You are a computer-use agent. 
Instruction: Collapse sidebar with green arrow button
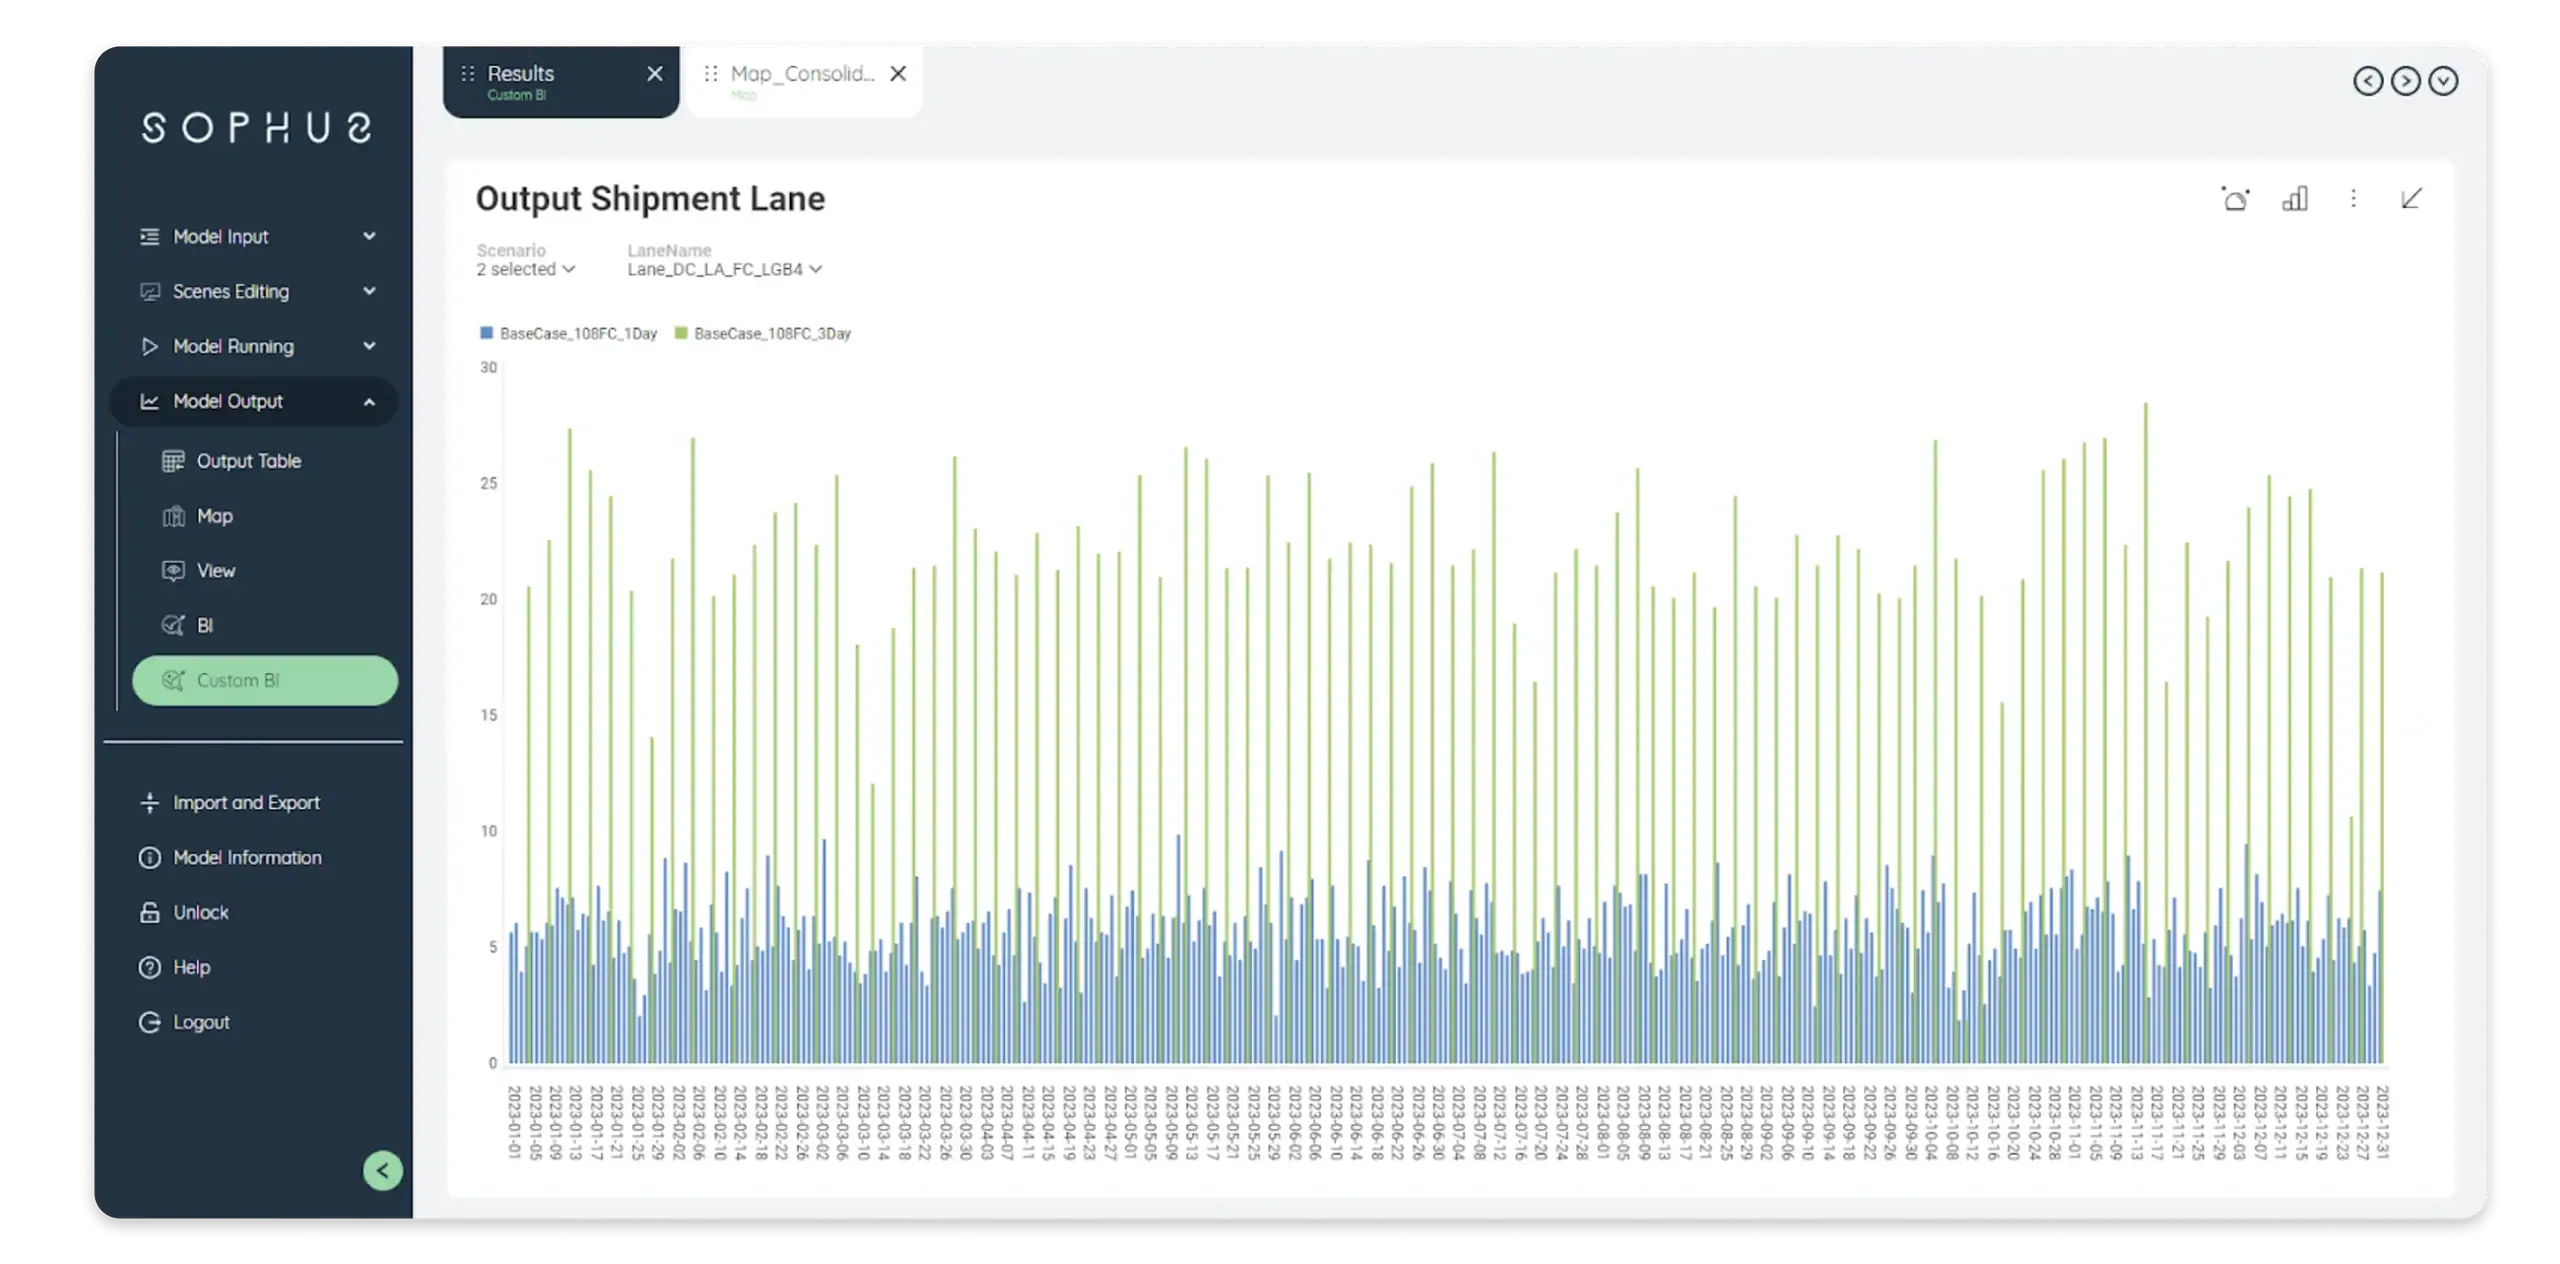pos(383,1170)
